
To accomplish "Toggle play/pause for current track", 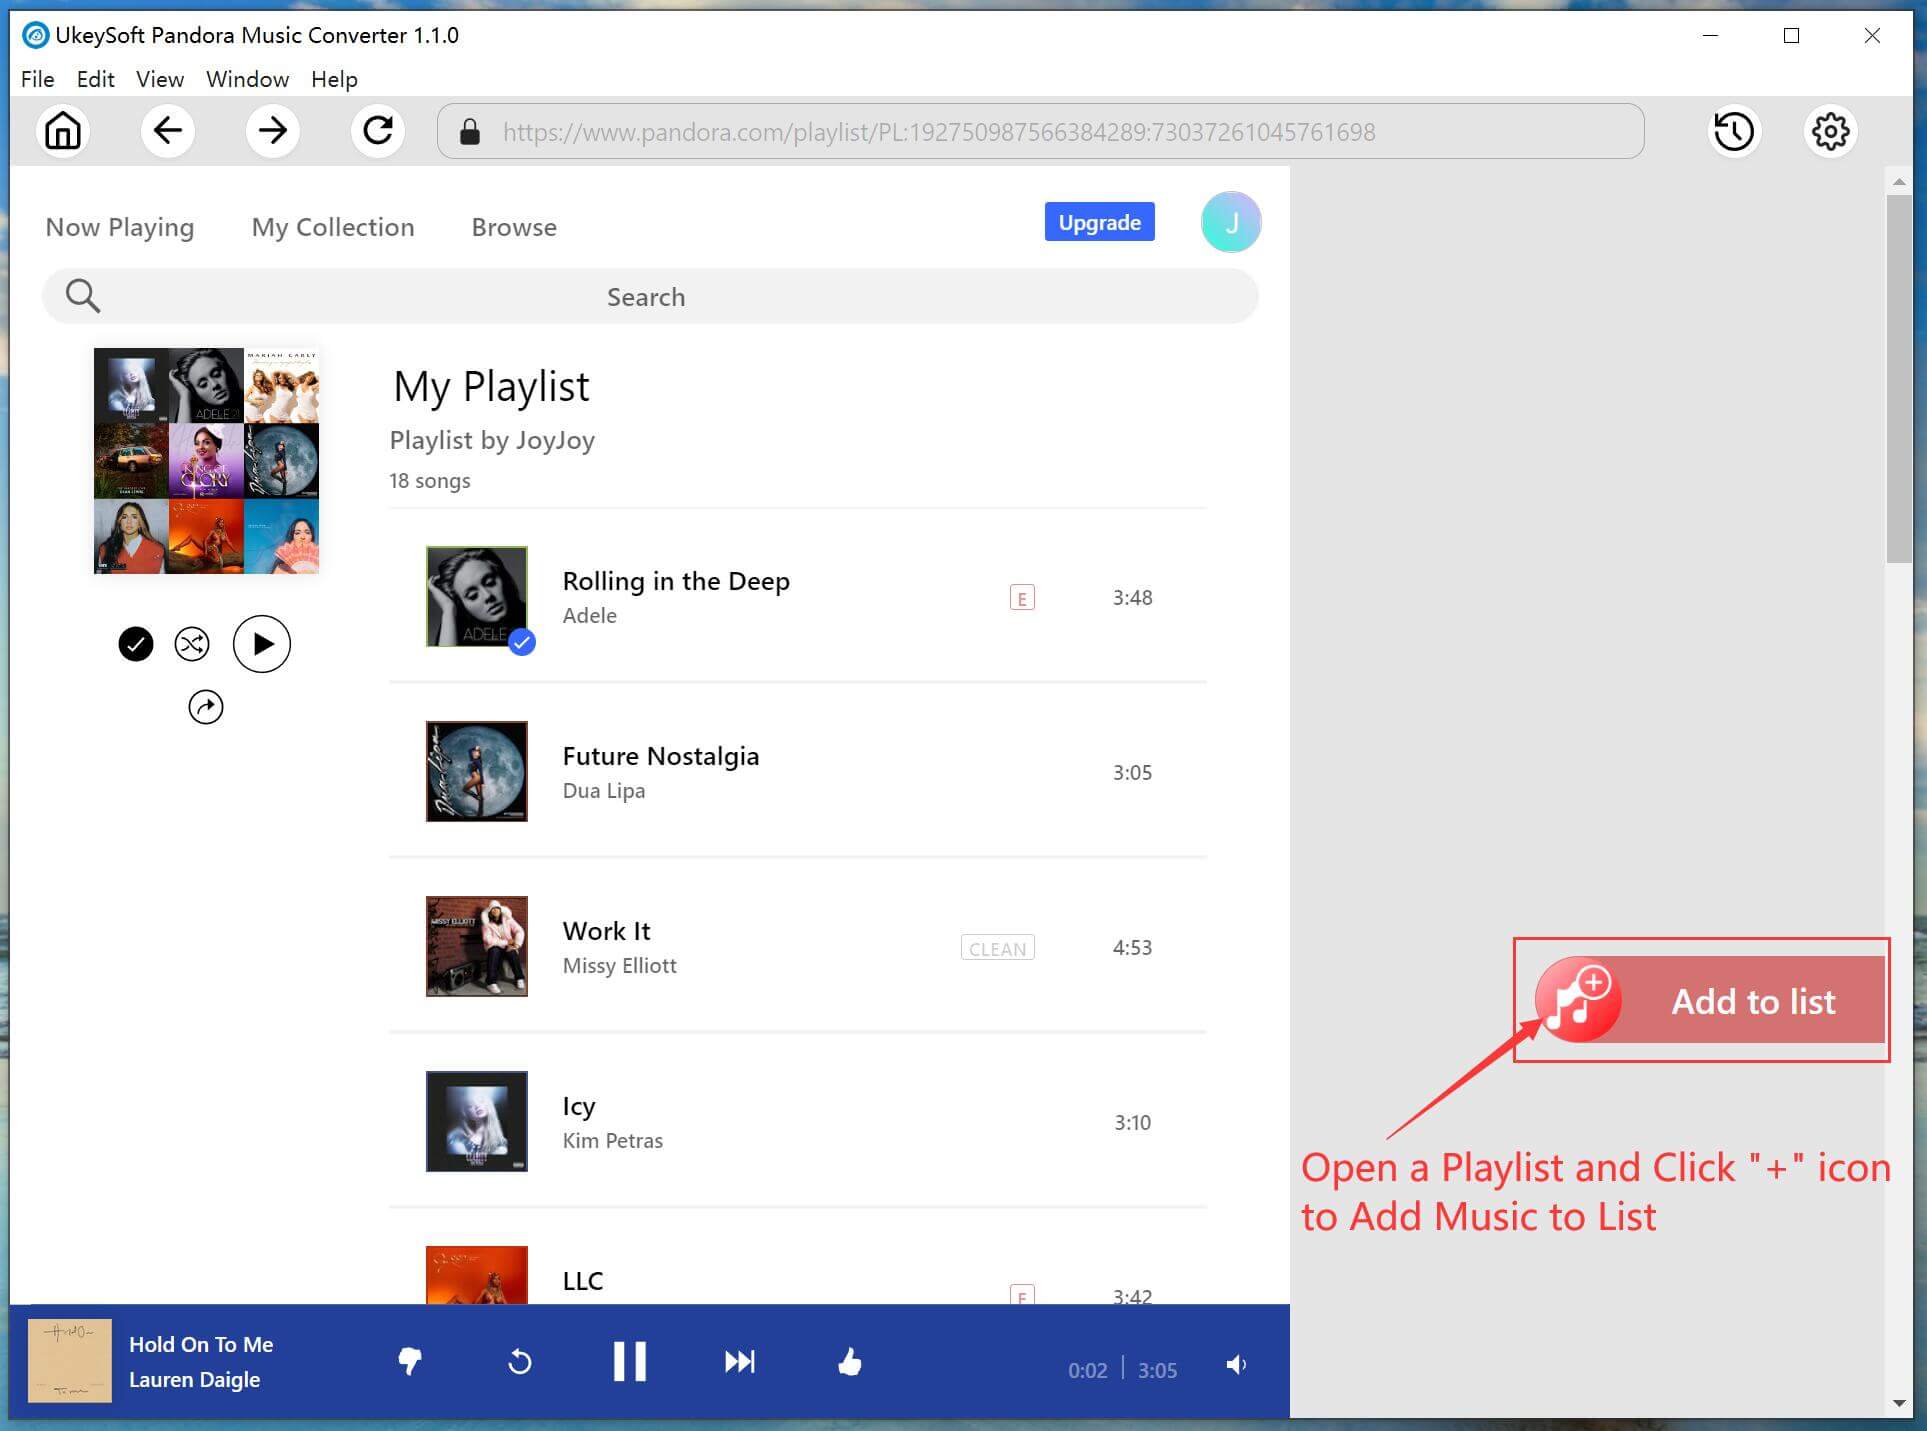I will (x=630, y=1362).
